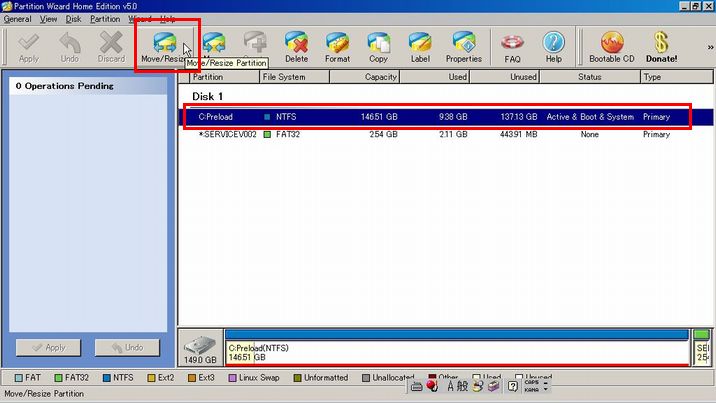Open the Disk menu

point(73,19)
